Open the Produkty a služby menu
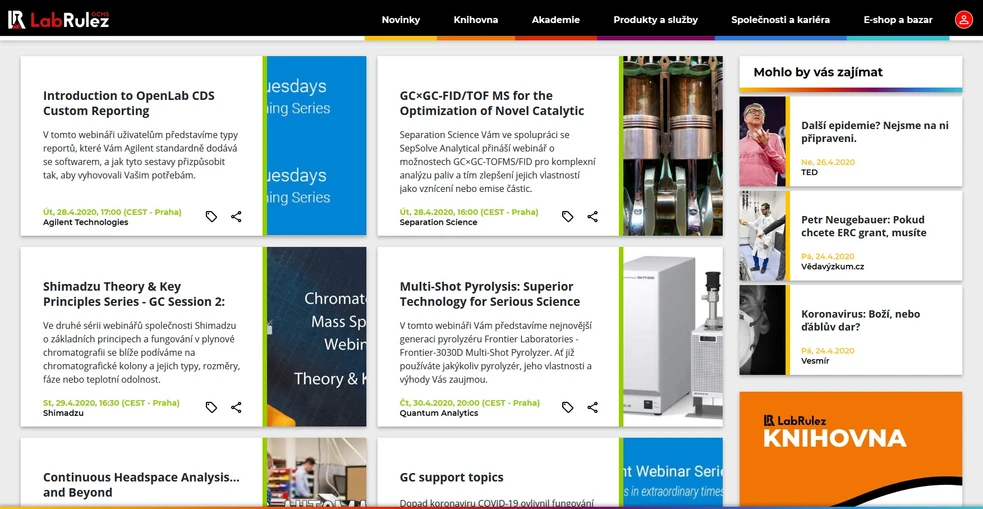Image resolution: width=983 pixels, height=509 pixels. (x=655, y=19)
